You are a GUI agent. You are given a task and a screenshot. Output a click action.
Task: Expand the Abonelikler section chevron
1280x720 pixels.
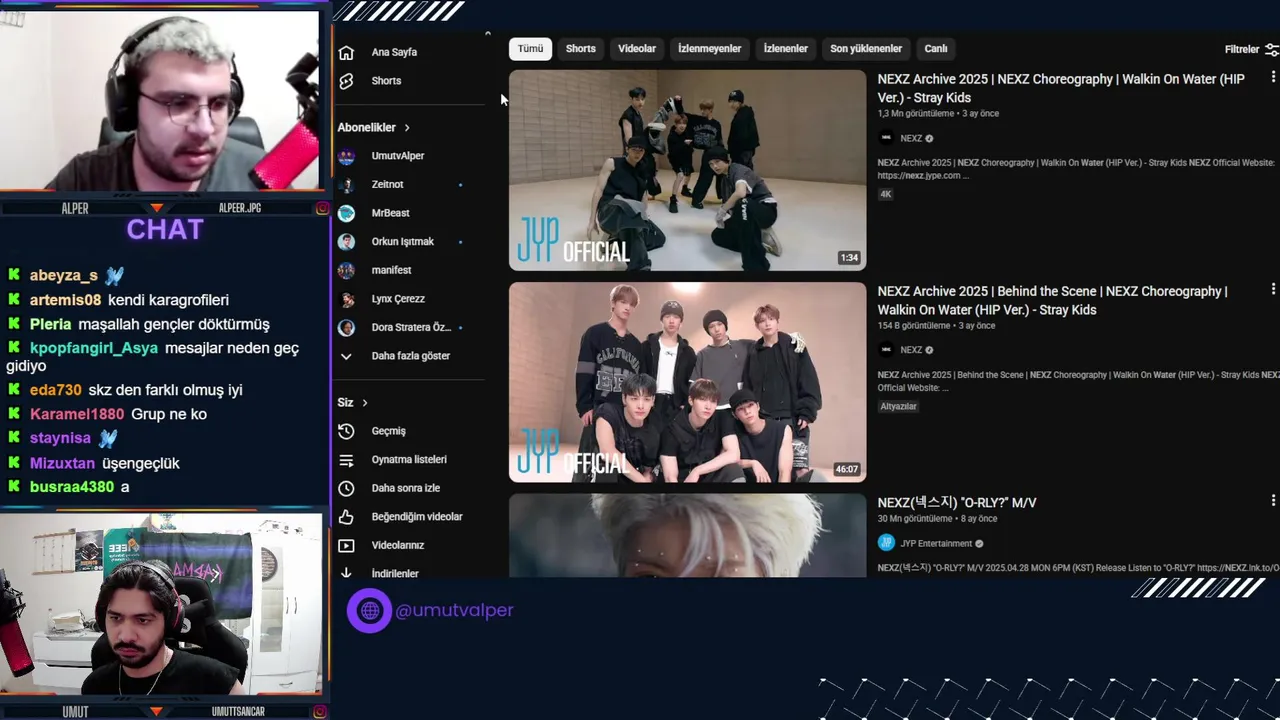[407, 128]
